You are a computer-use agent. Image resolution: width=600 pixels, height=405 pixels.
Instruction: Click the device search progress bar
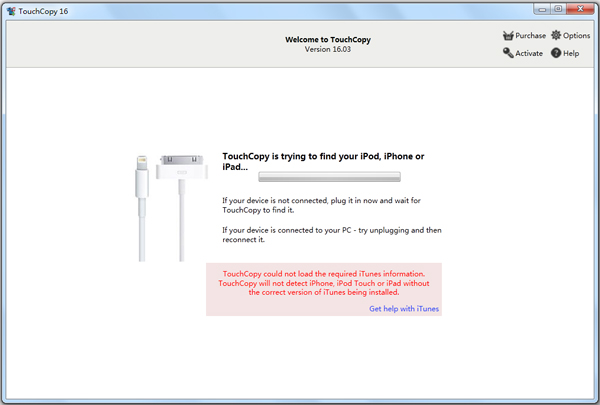(329, 176)
